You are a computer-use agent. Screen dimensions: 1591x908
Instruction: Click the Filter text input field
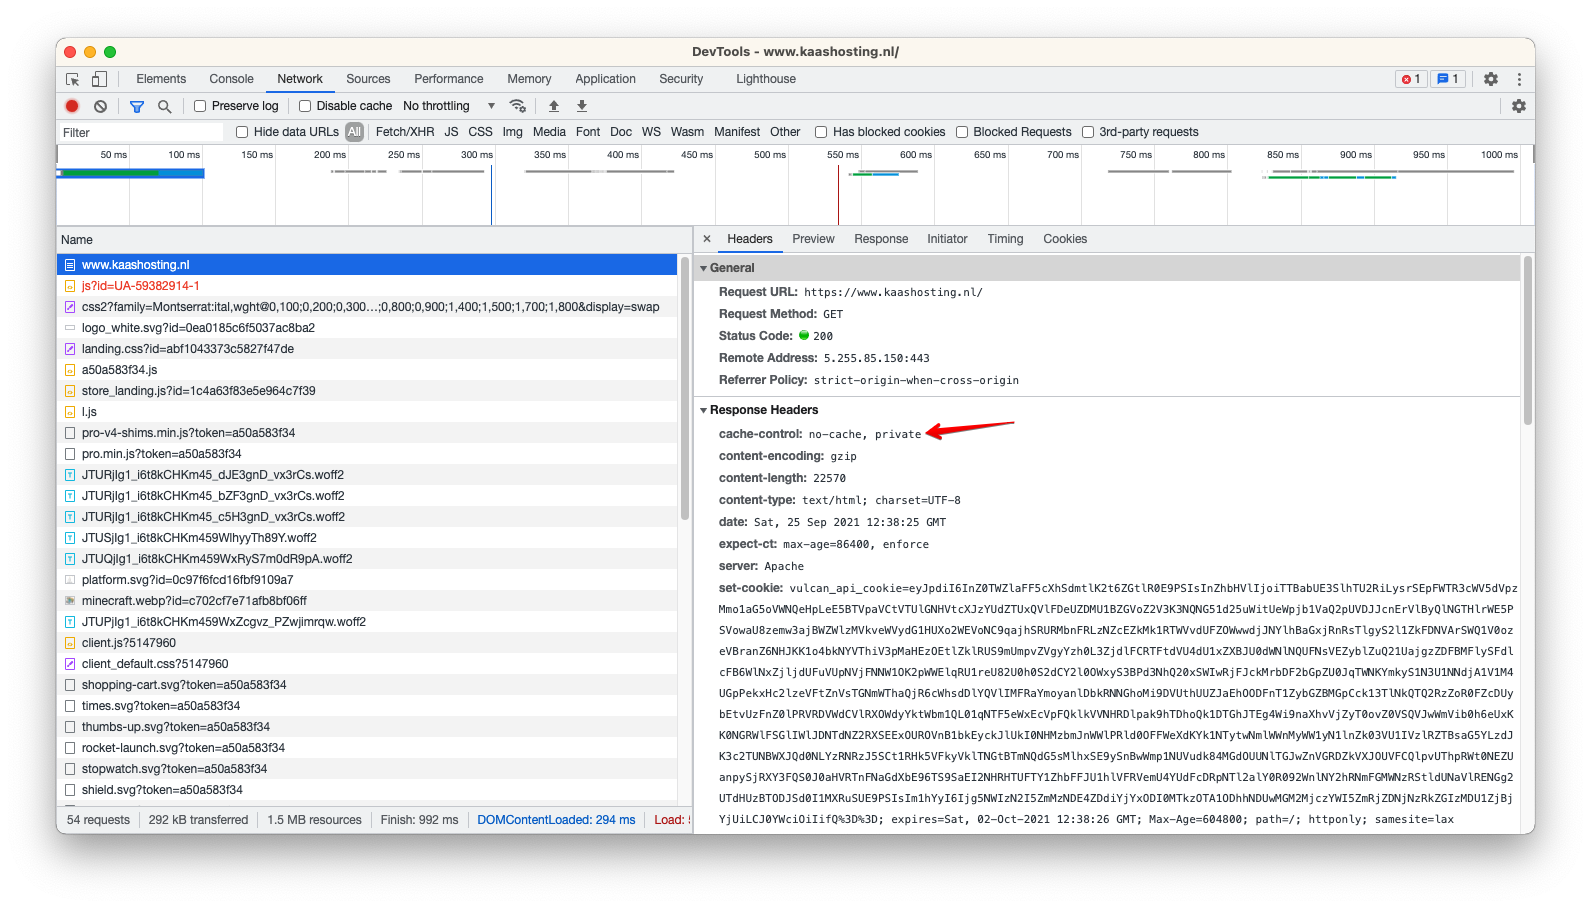click(x=140, y=133)
